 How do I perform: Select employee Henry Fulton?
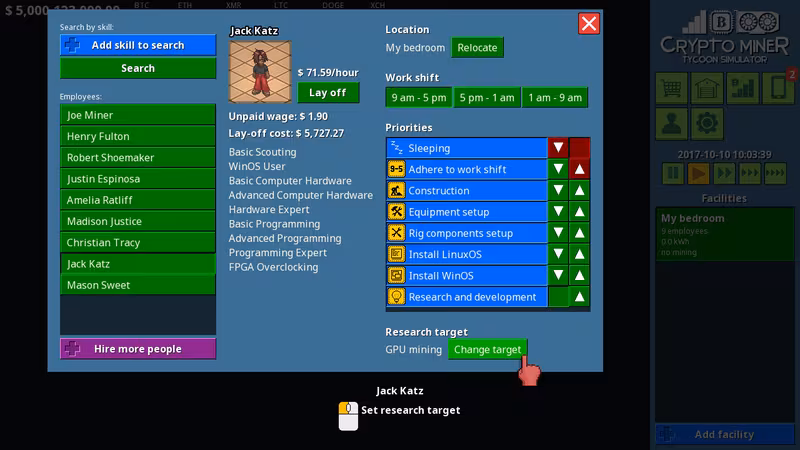pyautogui.click(x=138, y=136)
